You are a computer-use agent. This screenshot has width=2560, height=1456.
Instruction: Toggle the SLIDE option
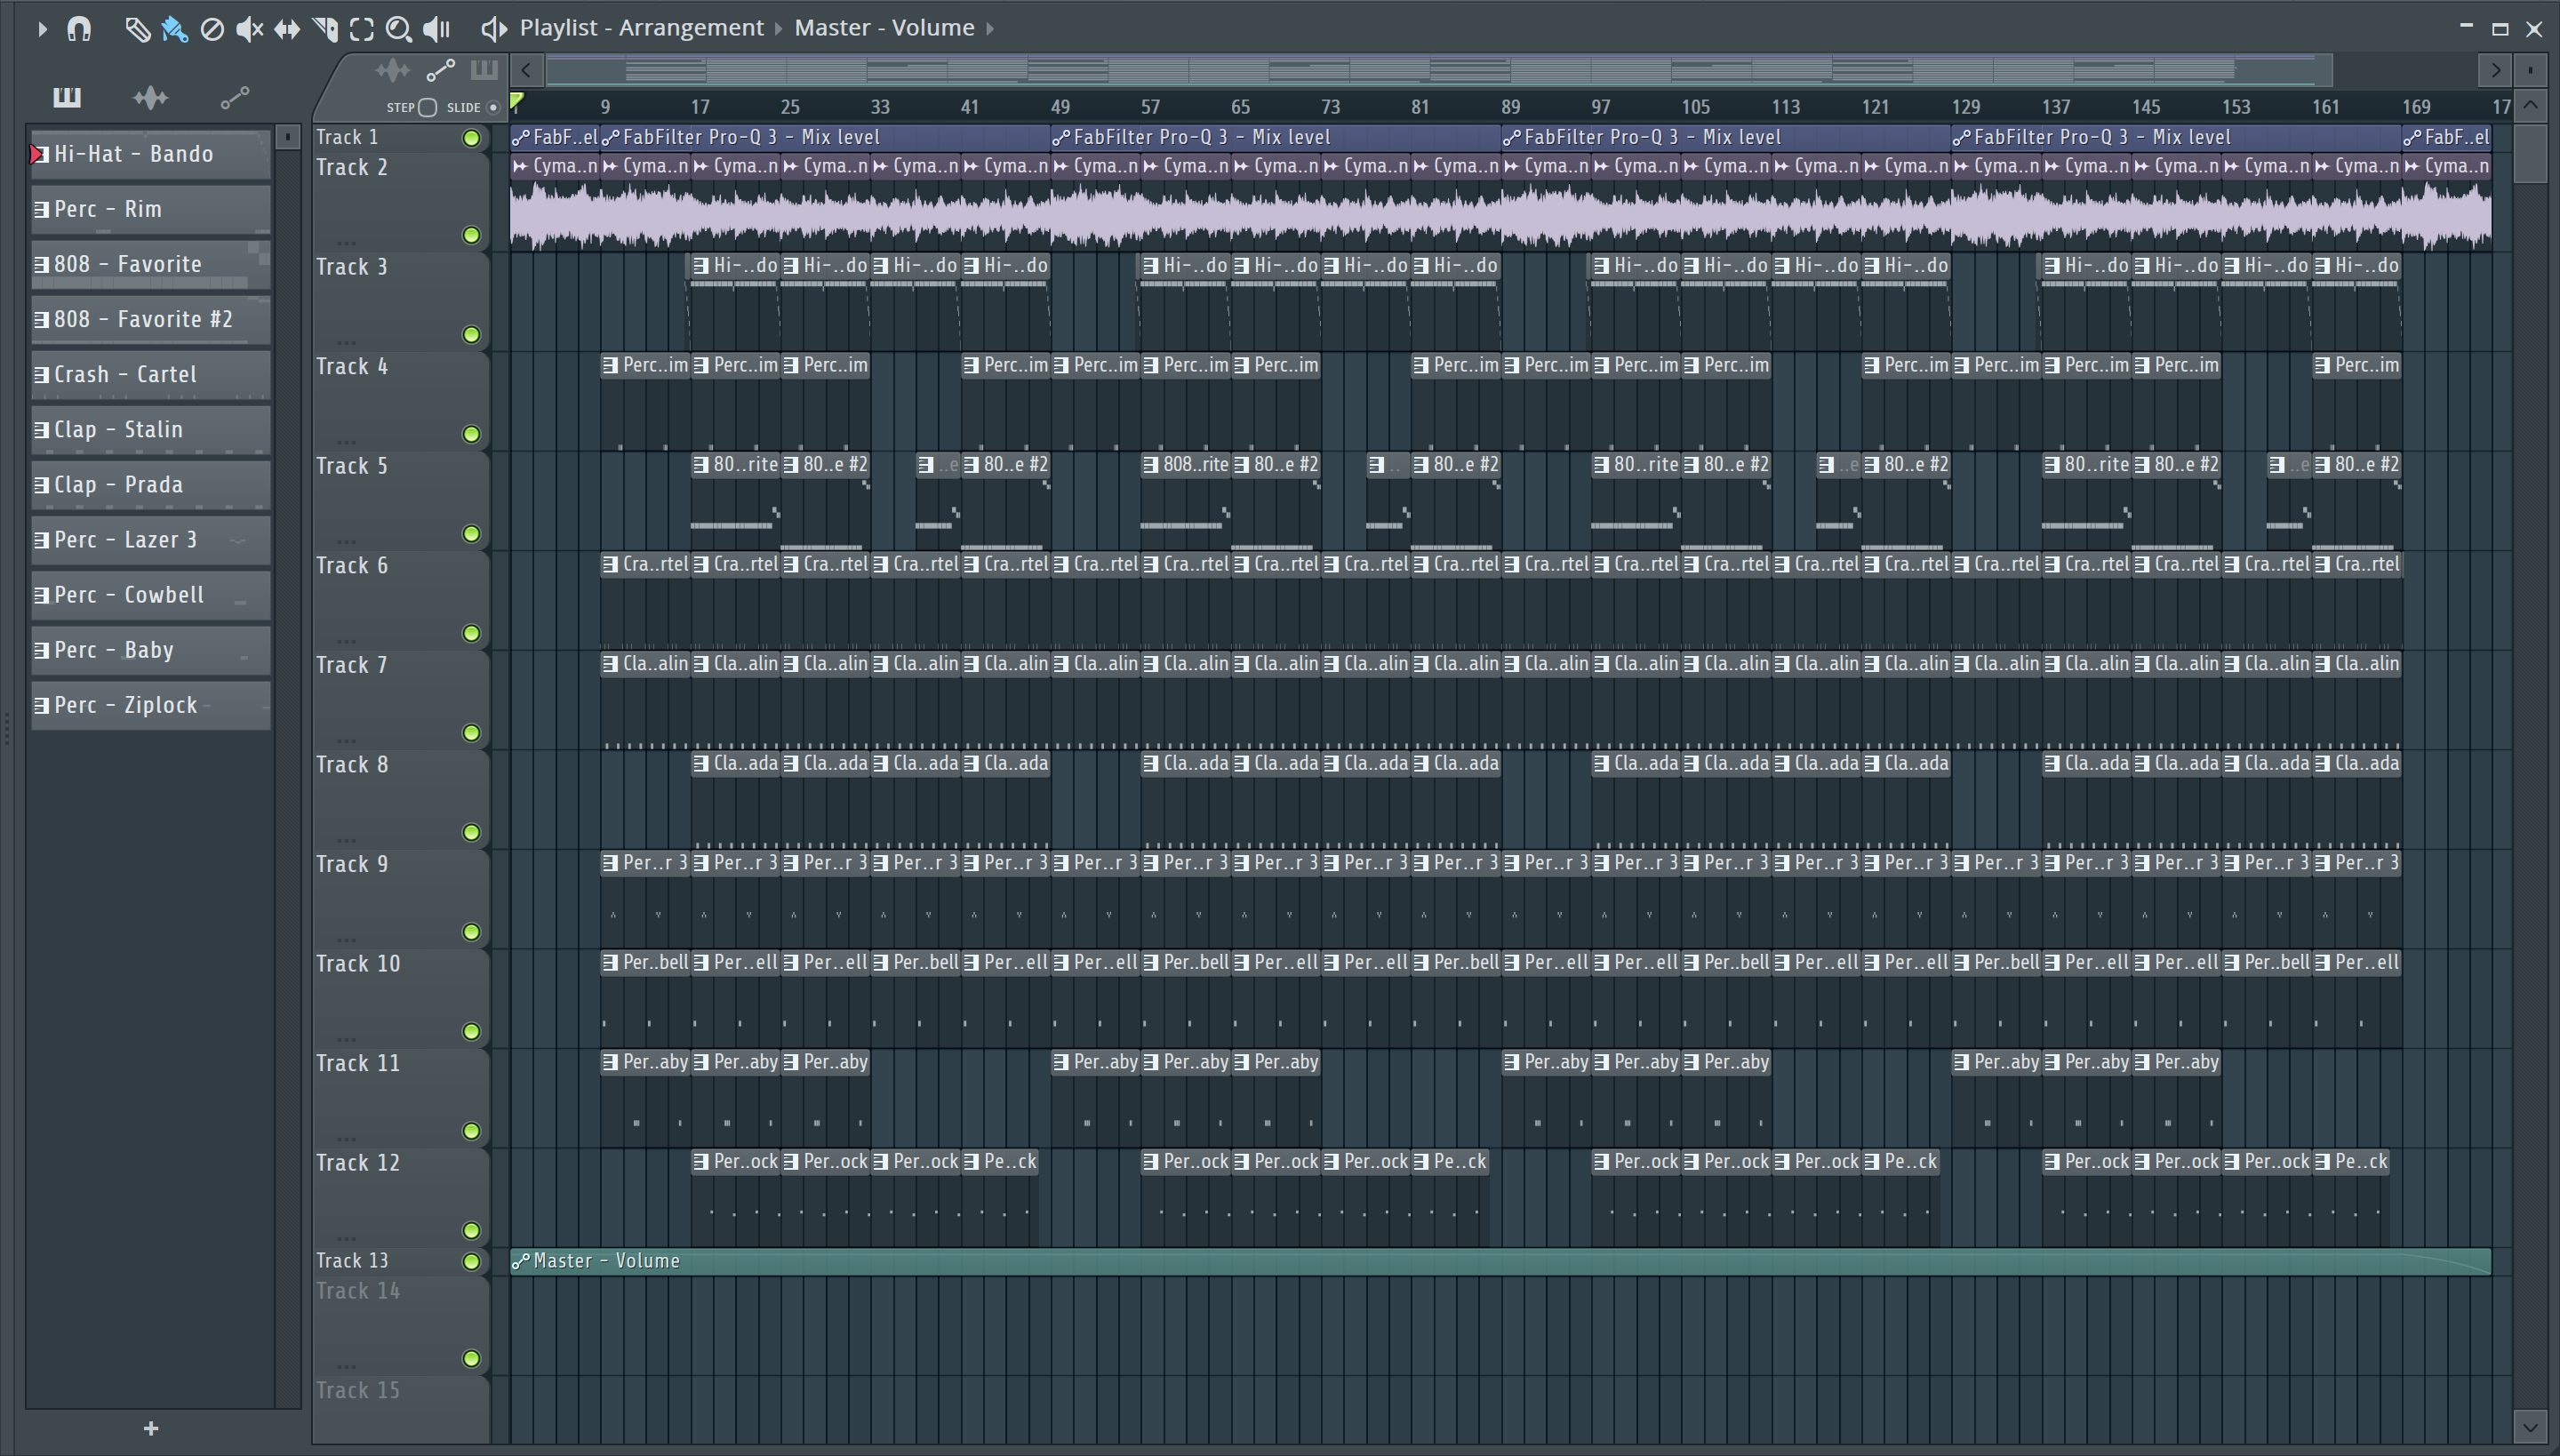tap(493, 107)
